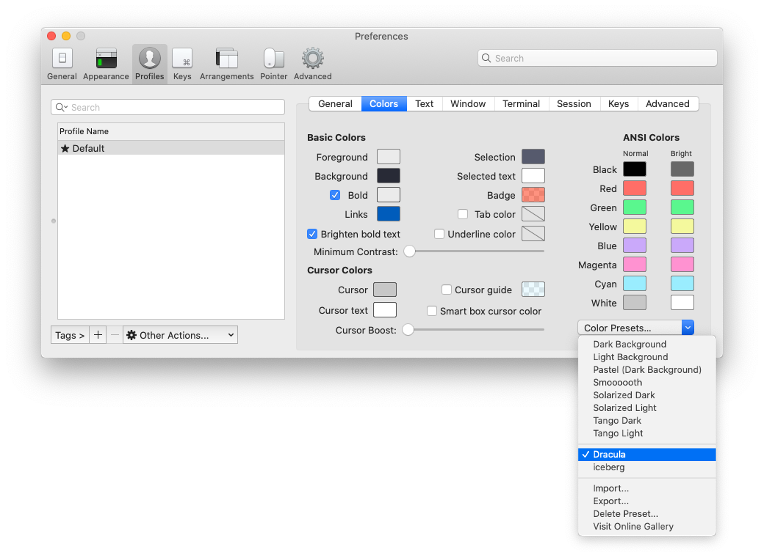Open the Normal Magenta ANSI swatch
This screenshot has height=555, width=764.
coord(635,264)
